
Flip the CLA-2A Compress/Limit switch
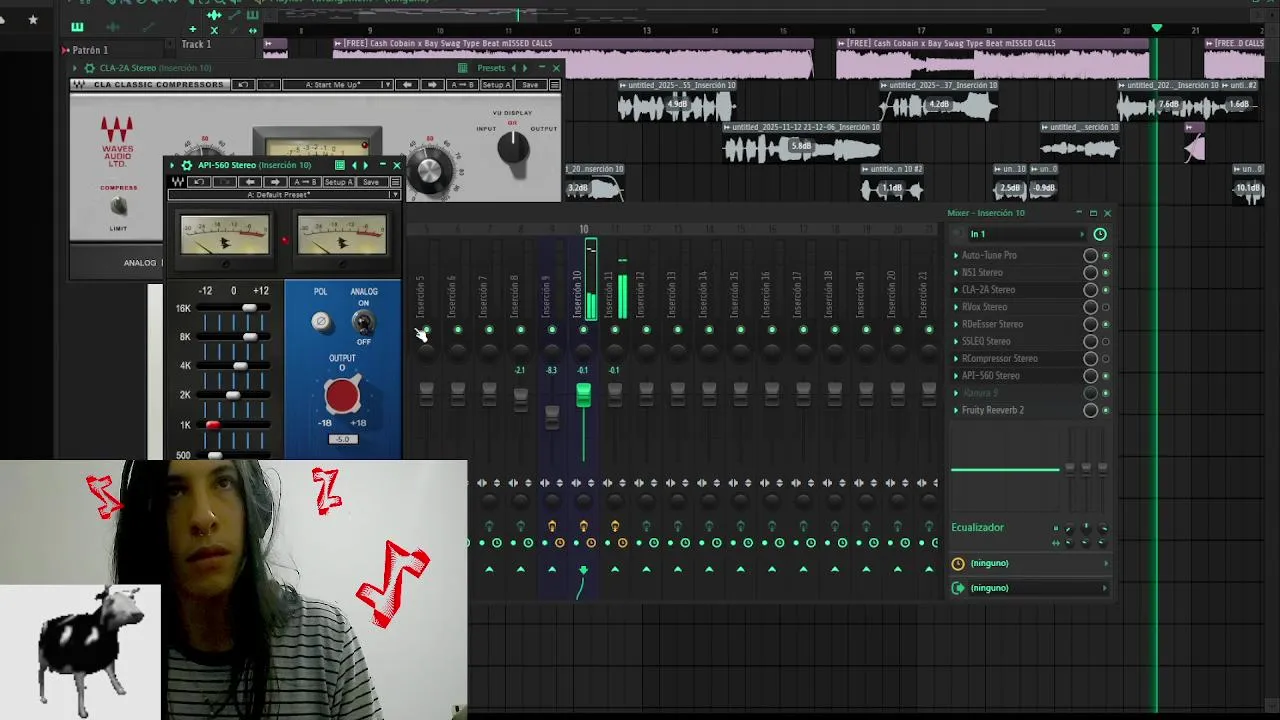coord(118,206)
